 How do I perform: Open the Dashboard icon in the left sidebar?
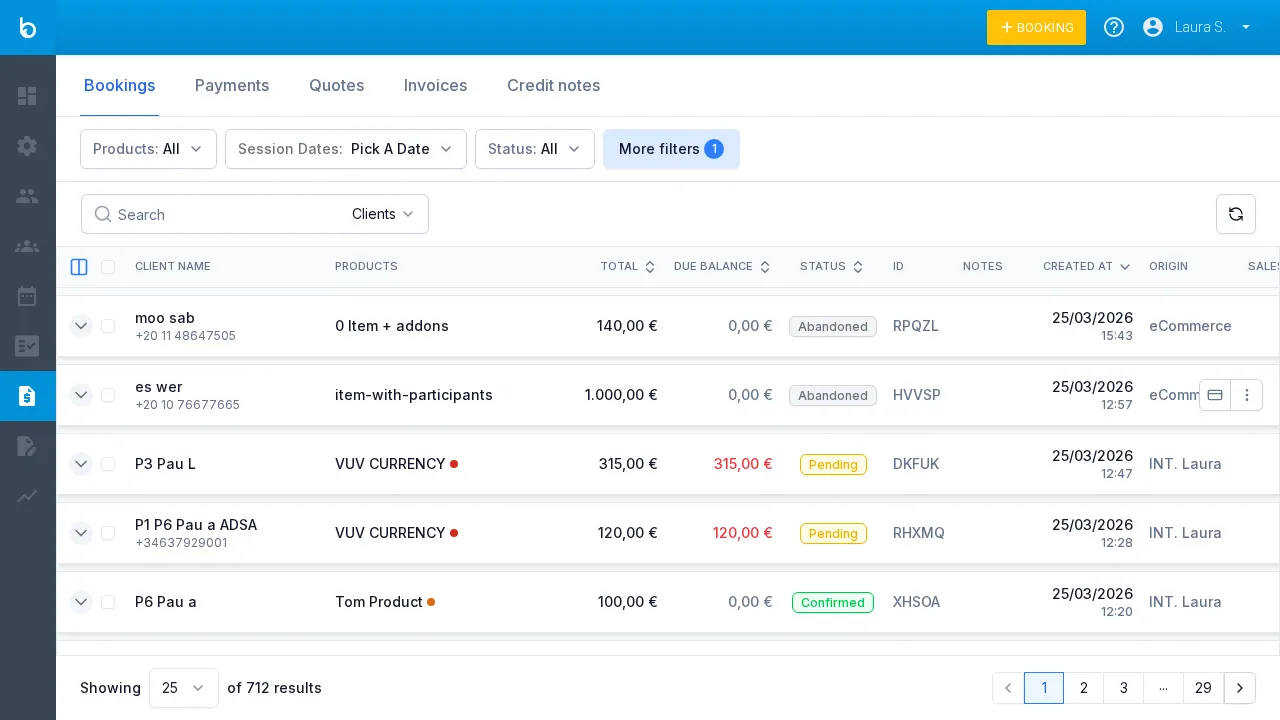[27, 96]
